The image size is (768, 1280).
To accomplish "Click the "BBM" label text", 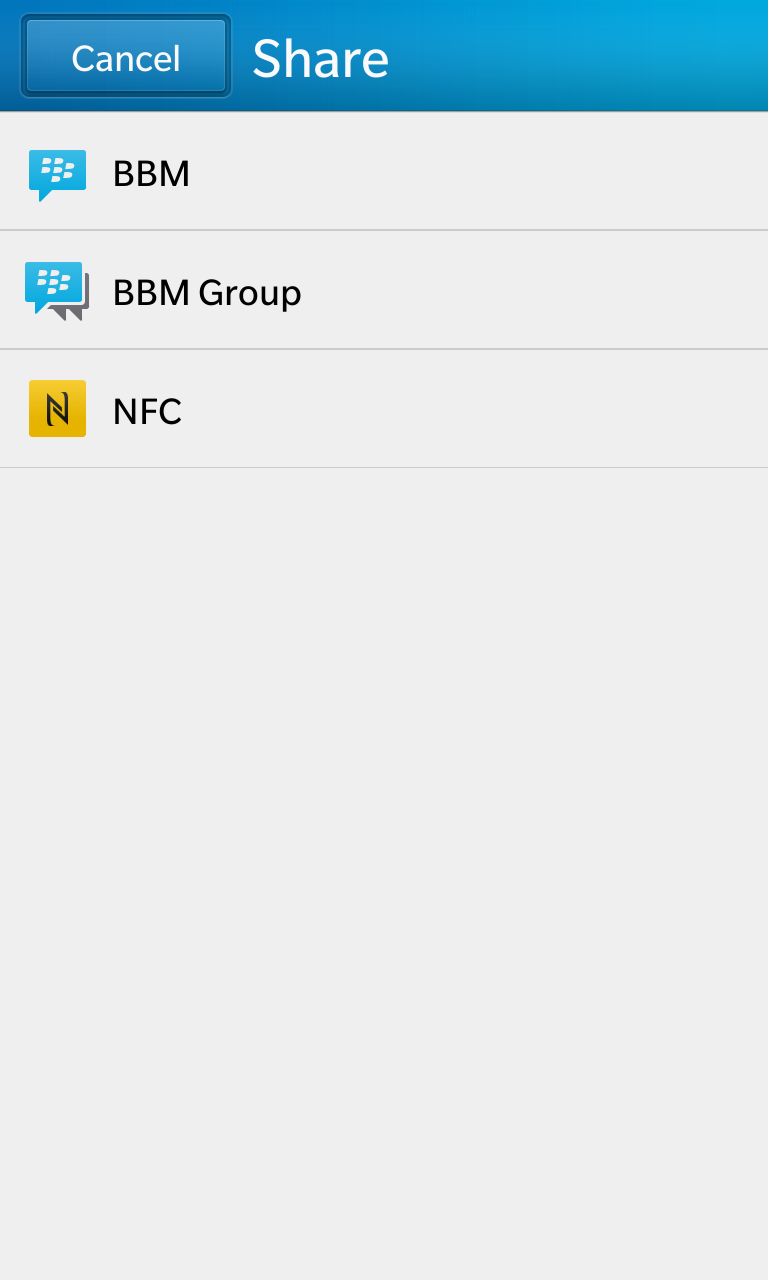I will click(x=151, y=174).
